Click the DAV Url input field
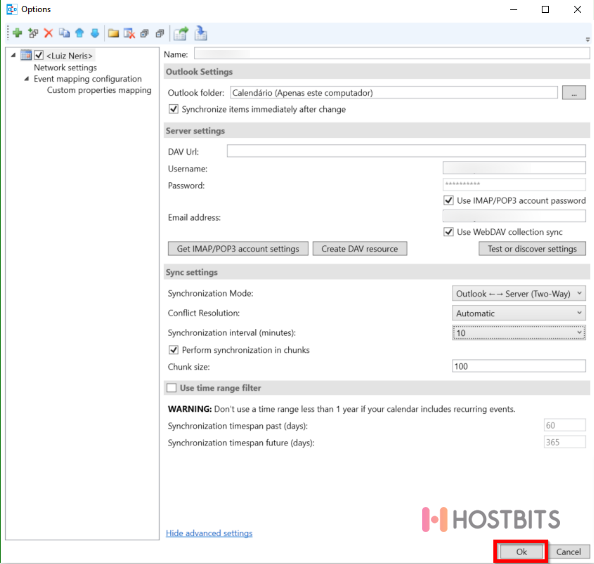Image resolution: width=594 pixels, height=564 pixels. tap(406, 151)
